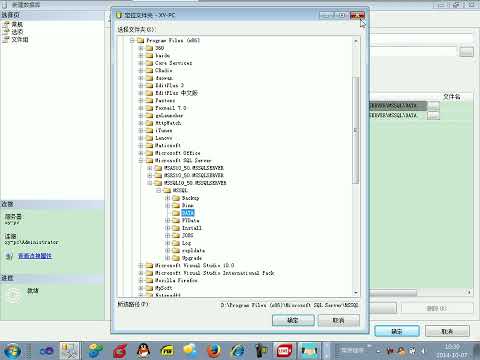The width and height of the screenshot is (480, 360).
Task: Open Fireworks FW icon on taskbar
Action: click(x=167, y=351)
